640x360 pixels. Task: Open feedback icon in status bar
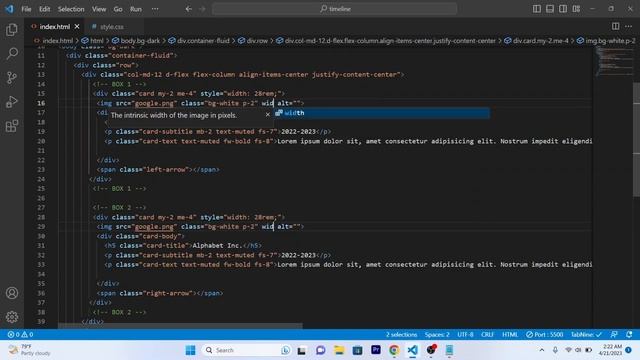[614, 334]
